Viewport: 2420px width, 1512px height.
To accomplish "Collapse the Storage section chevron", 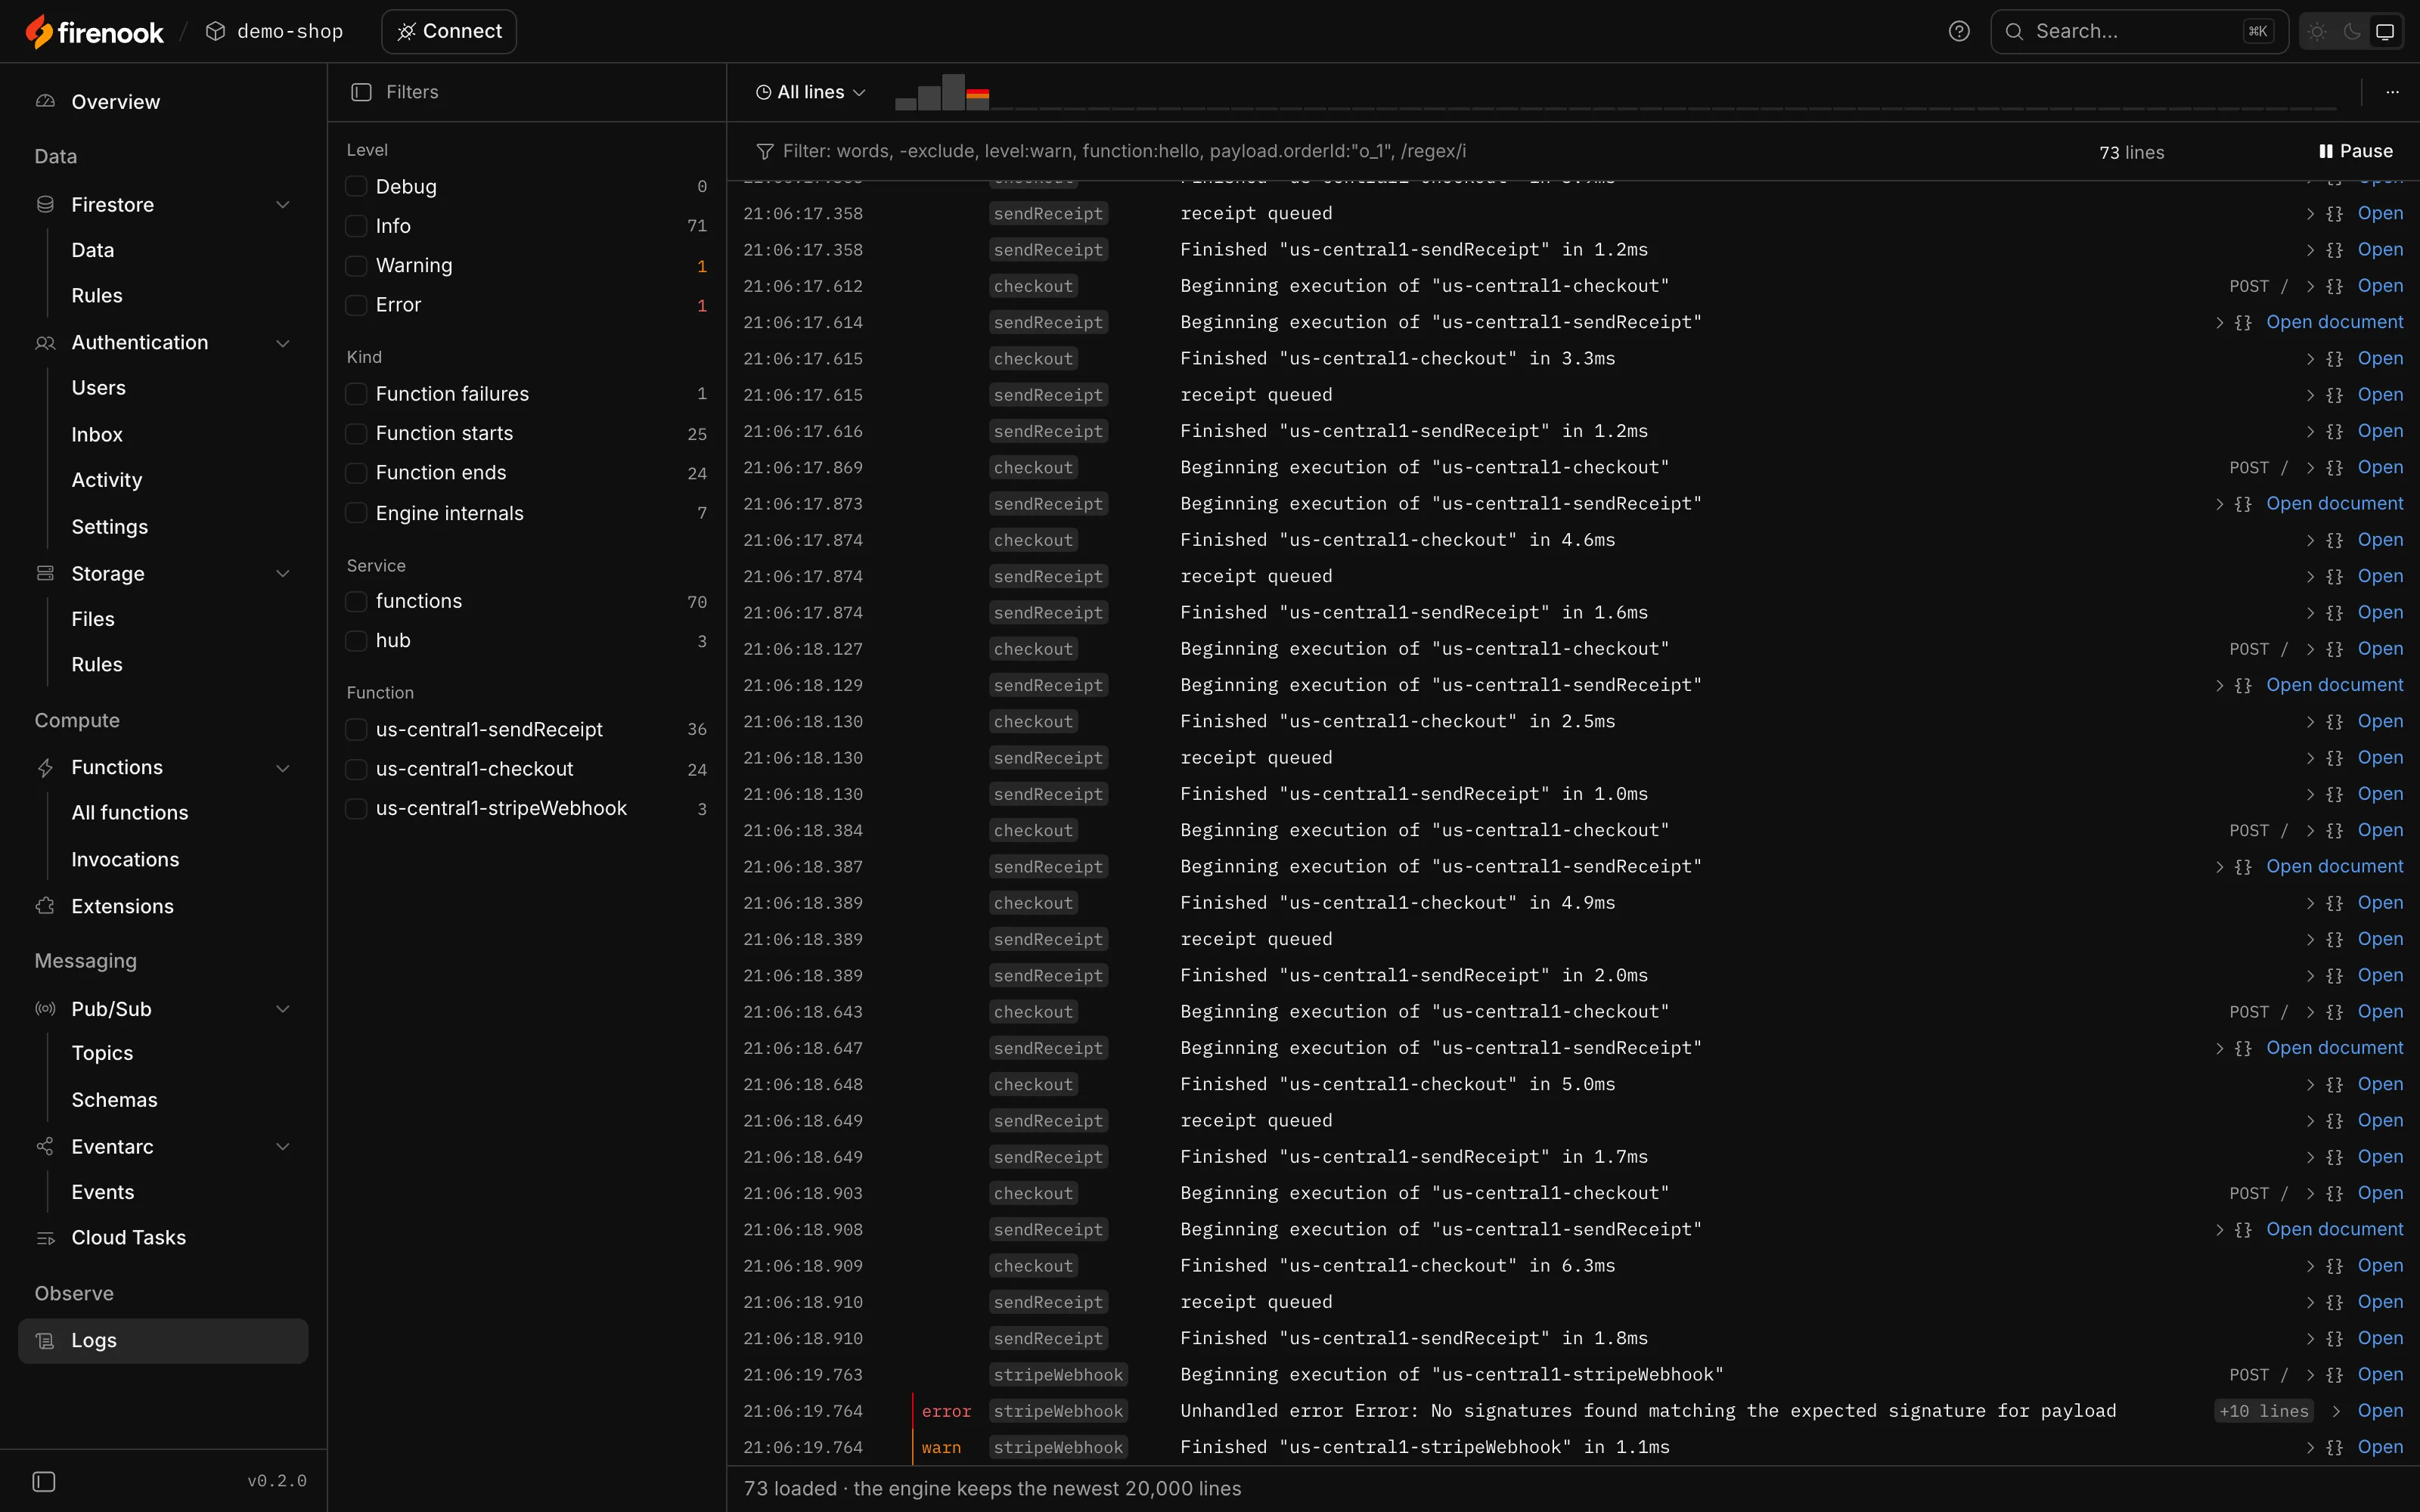I will [283, 574].
